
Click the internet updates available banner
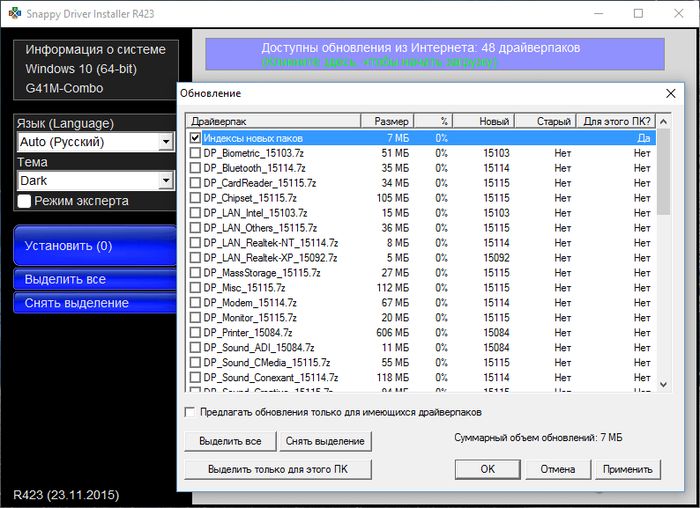click(434, 54)
